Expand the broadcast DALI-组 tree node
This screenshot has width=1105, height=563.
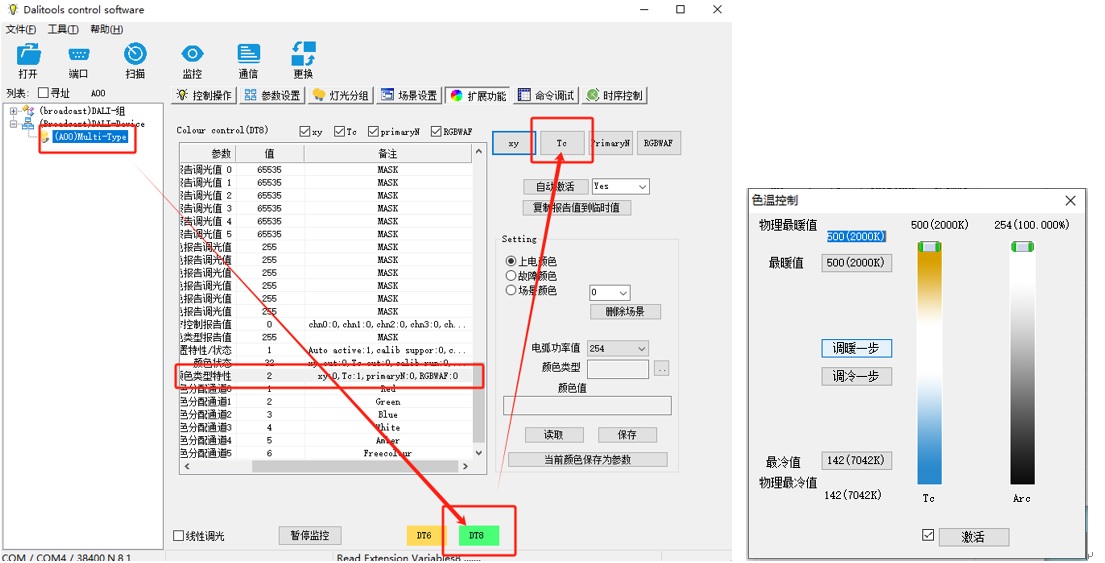point(13,111)
